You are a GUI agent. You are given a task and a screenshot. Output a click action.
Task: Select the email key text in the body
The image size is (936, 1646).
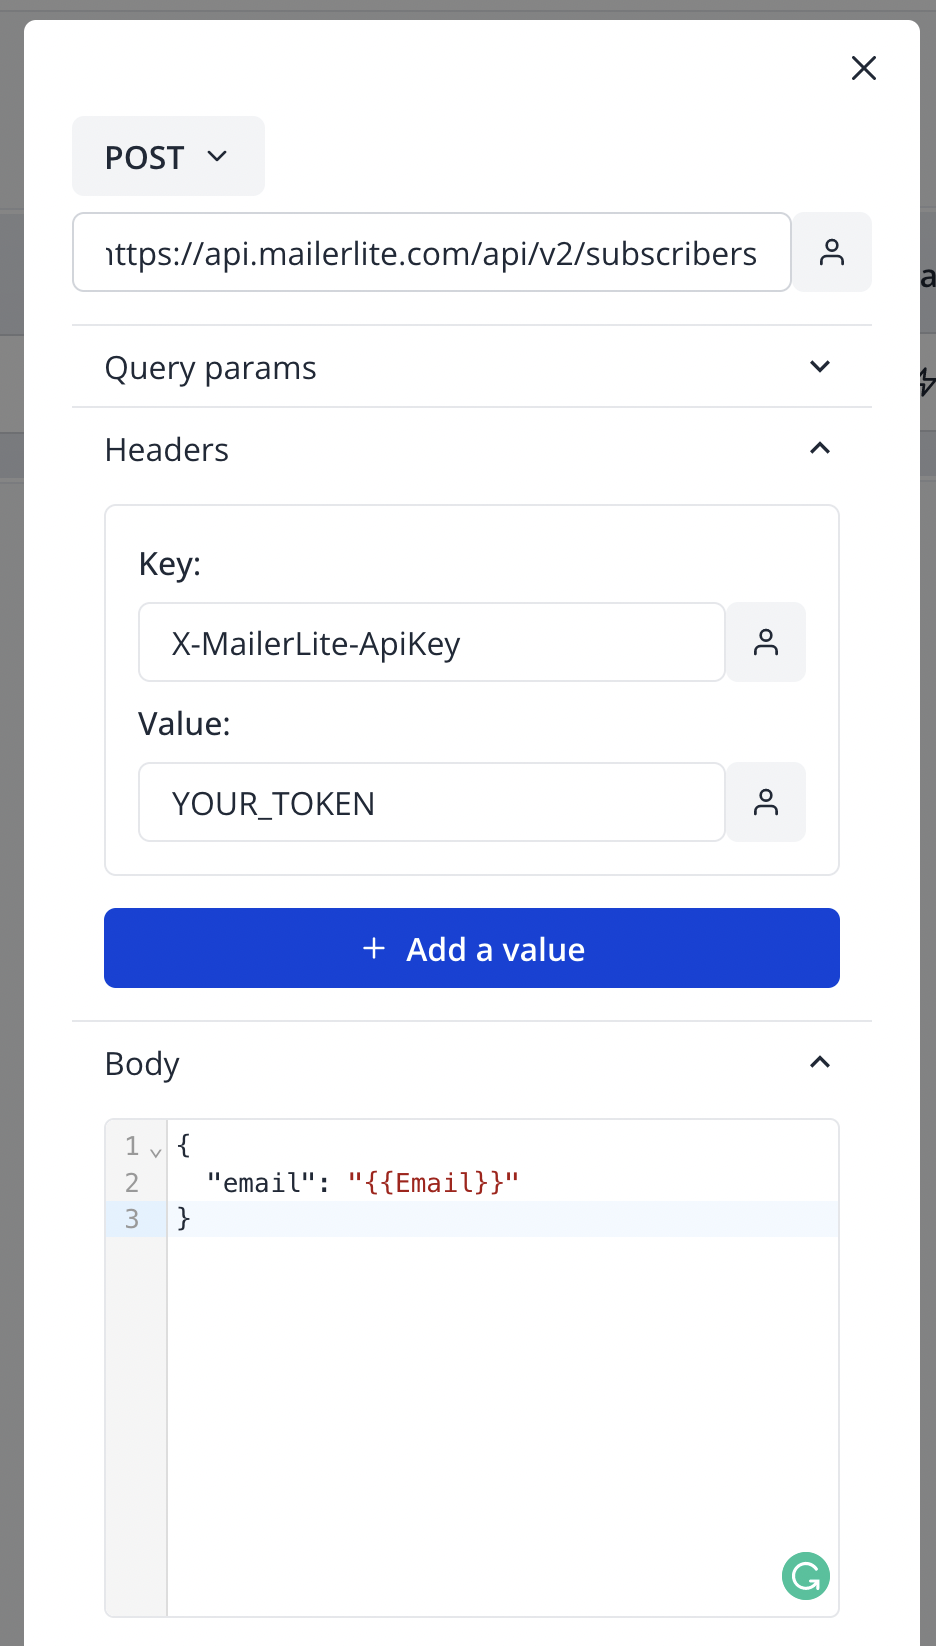(260, 1182)
